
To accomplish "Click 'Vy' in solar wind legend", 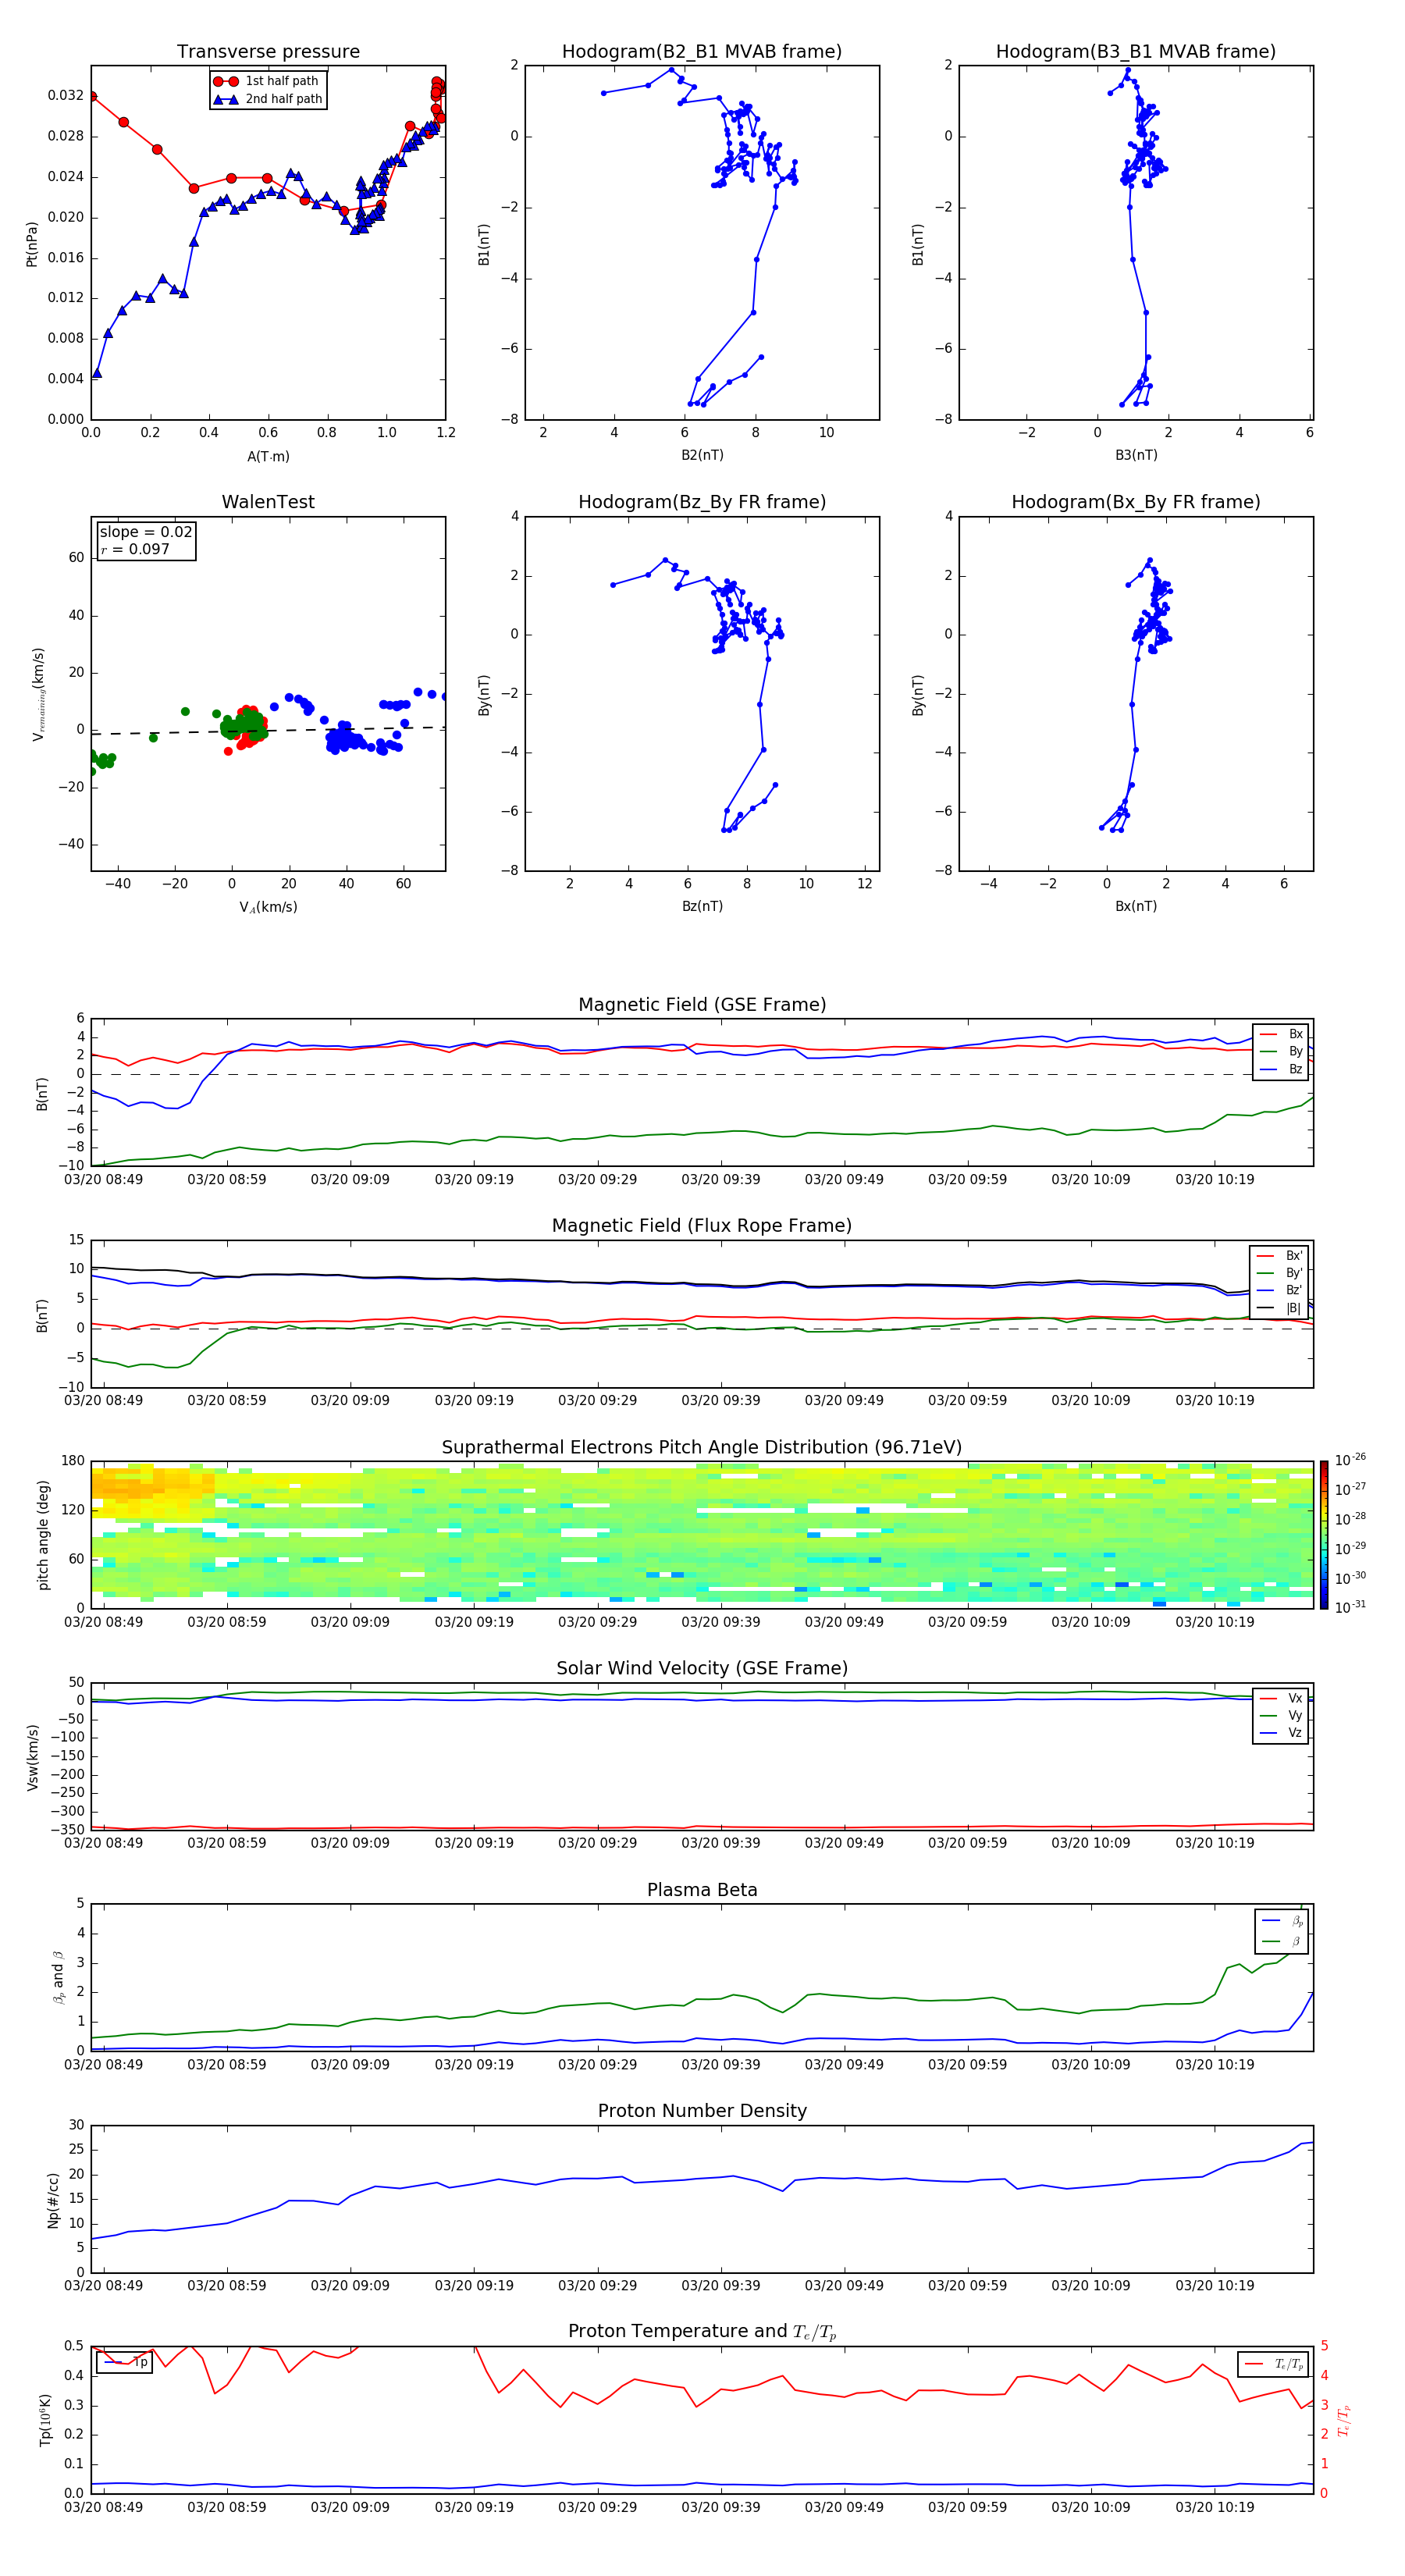I will [1281, 1715].
